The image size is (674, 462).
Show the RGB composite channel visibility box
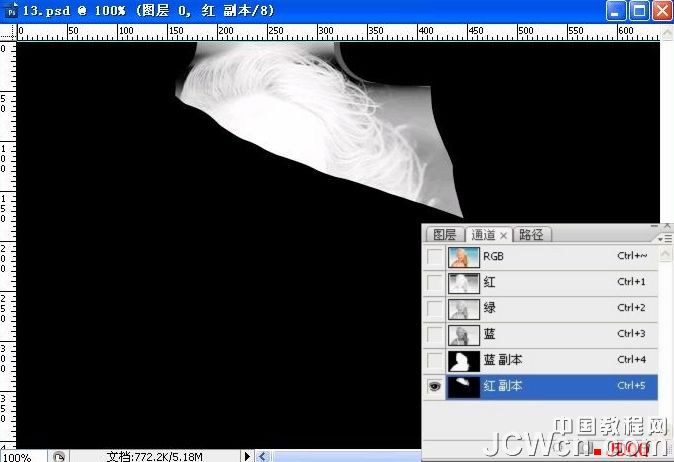click(435, 257)
